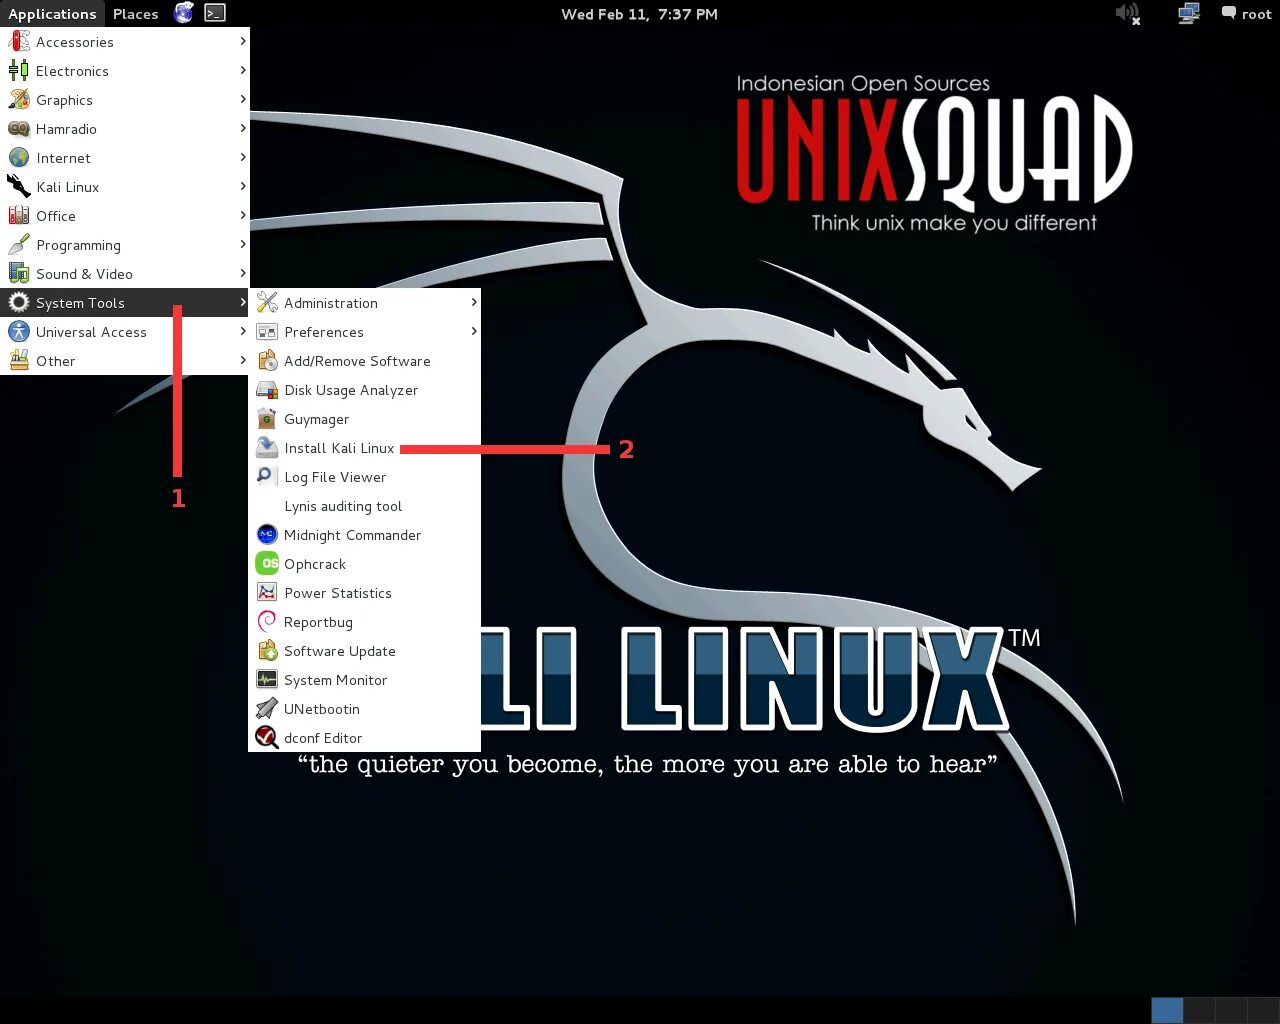This screenshot has height=1024, width=1280.
Task: Open the network connection indicator
Action: coord(1189,13)
